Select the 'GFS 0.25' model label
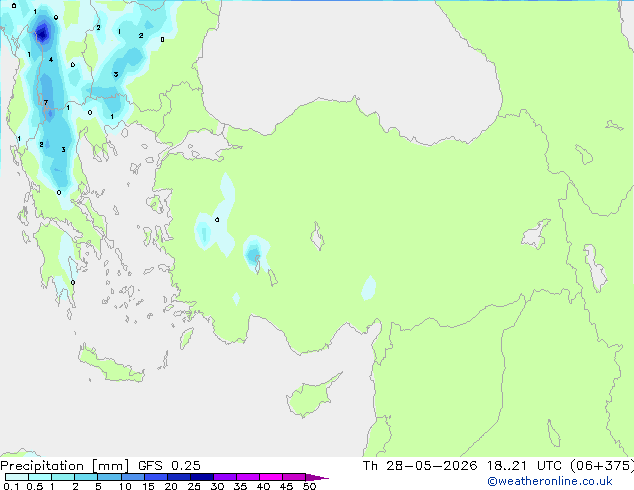 point(169,466)
